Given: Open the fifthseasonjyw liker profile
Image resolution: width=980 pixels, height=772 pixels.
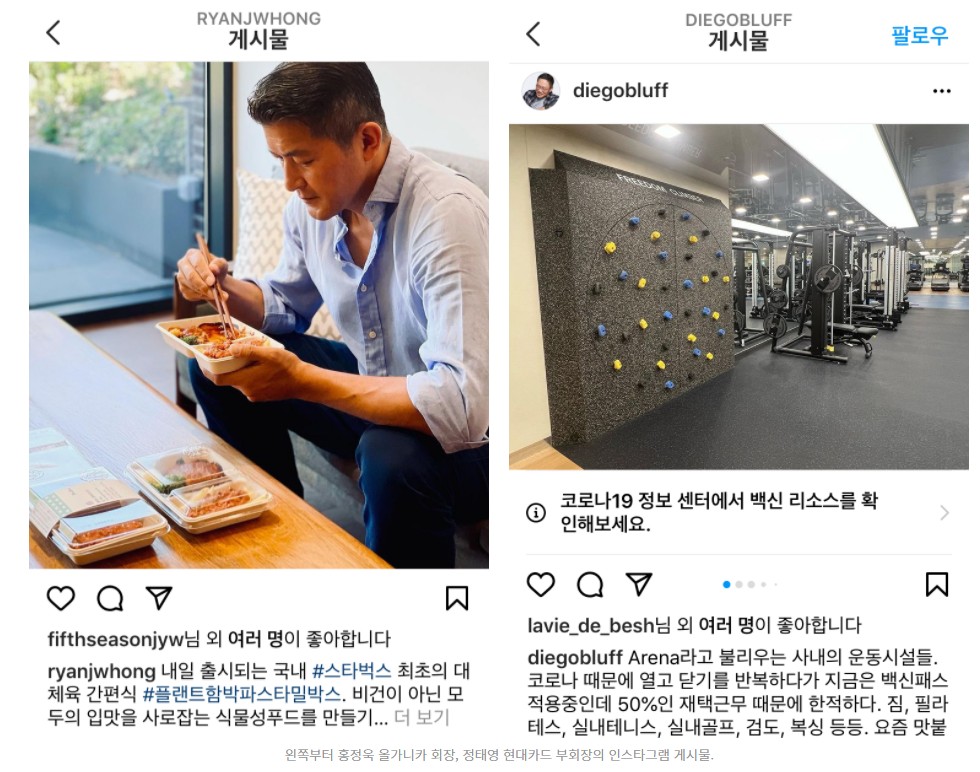Looking at the screenshot, I should pyautogui.click(x=116, y=639).
